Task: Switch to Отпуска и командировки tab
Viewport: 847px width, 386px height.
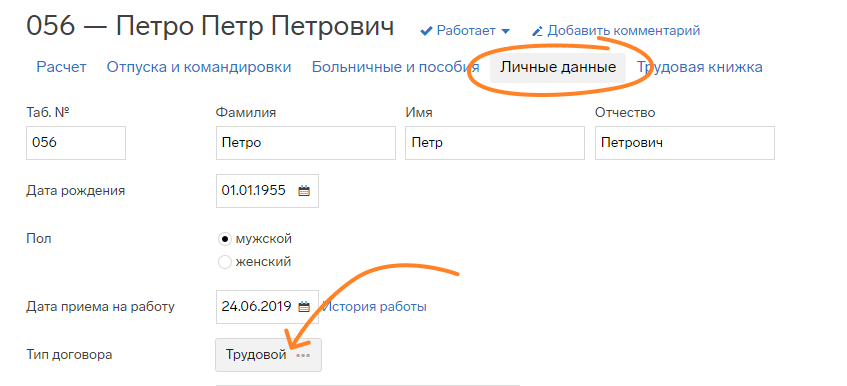Action: click(x=199, y=67)
